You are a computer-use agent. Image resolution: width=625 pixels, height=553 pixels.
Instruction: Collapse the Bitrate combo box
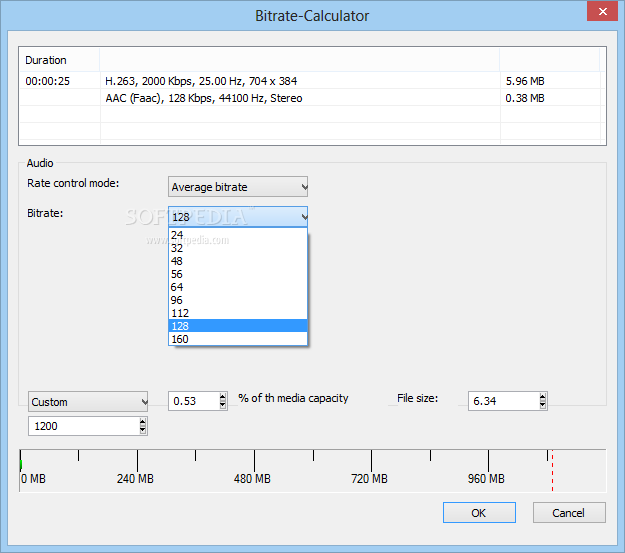tap(303, 217)
